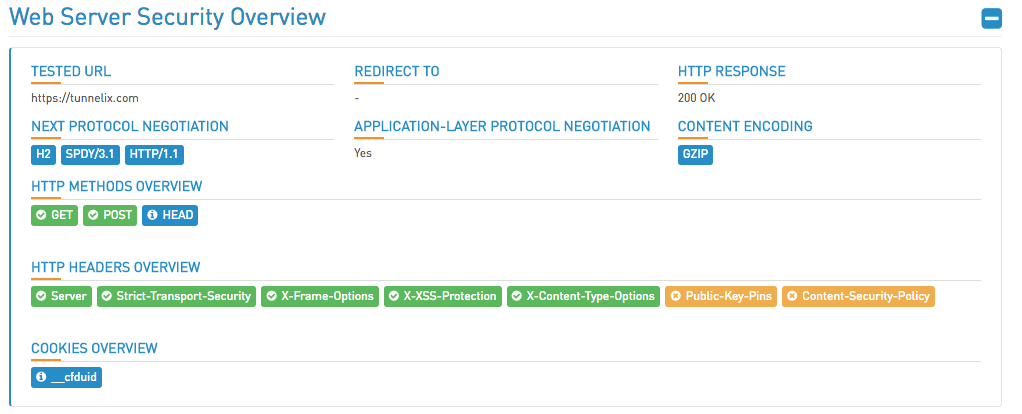The height and width of the screenshot is (414, 1022).
Task: Click the Content-Security-Policy warning badge
Action: click(858, 296)
